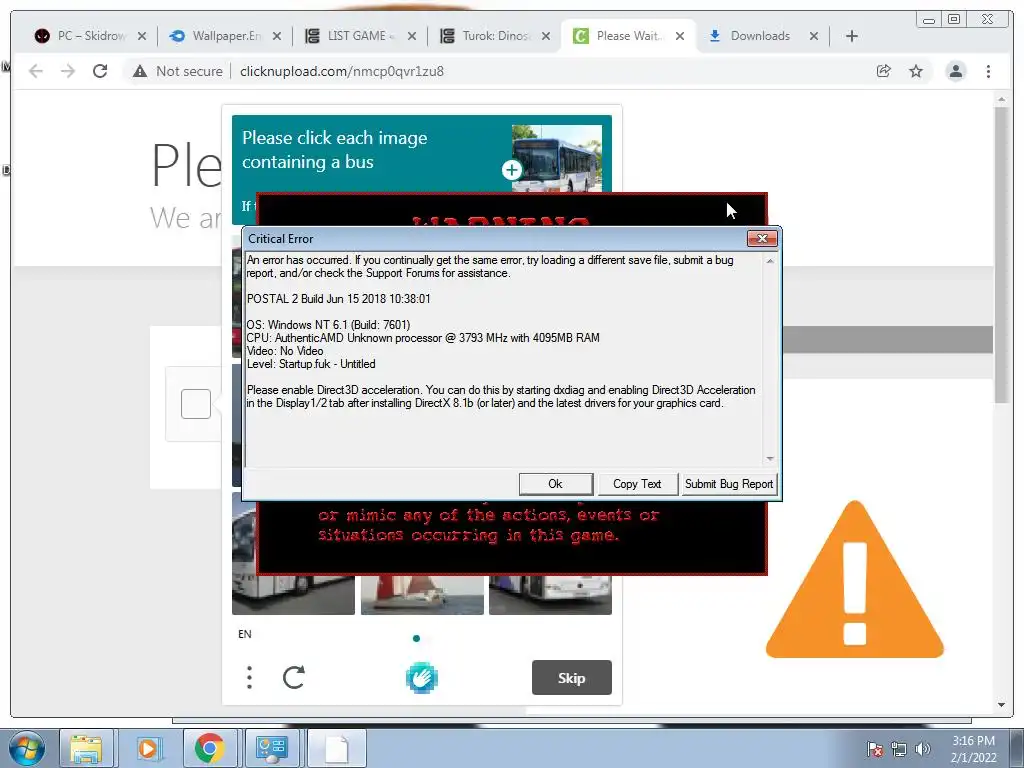Click the orange warning triangle icon
The height and width of the screenshot is (768, 1024).
(x=855, y=580)
